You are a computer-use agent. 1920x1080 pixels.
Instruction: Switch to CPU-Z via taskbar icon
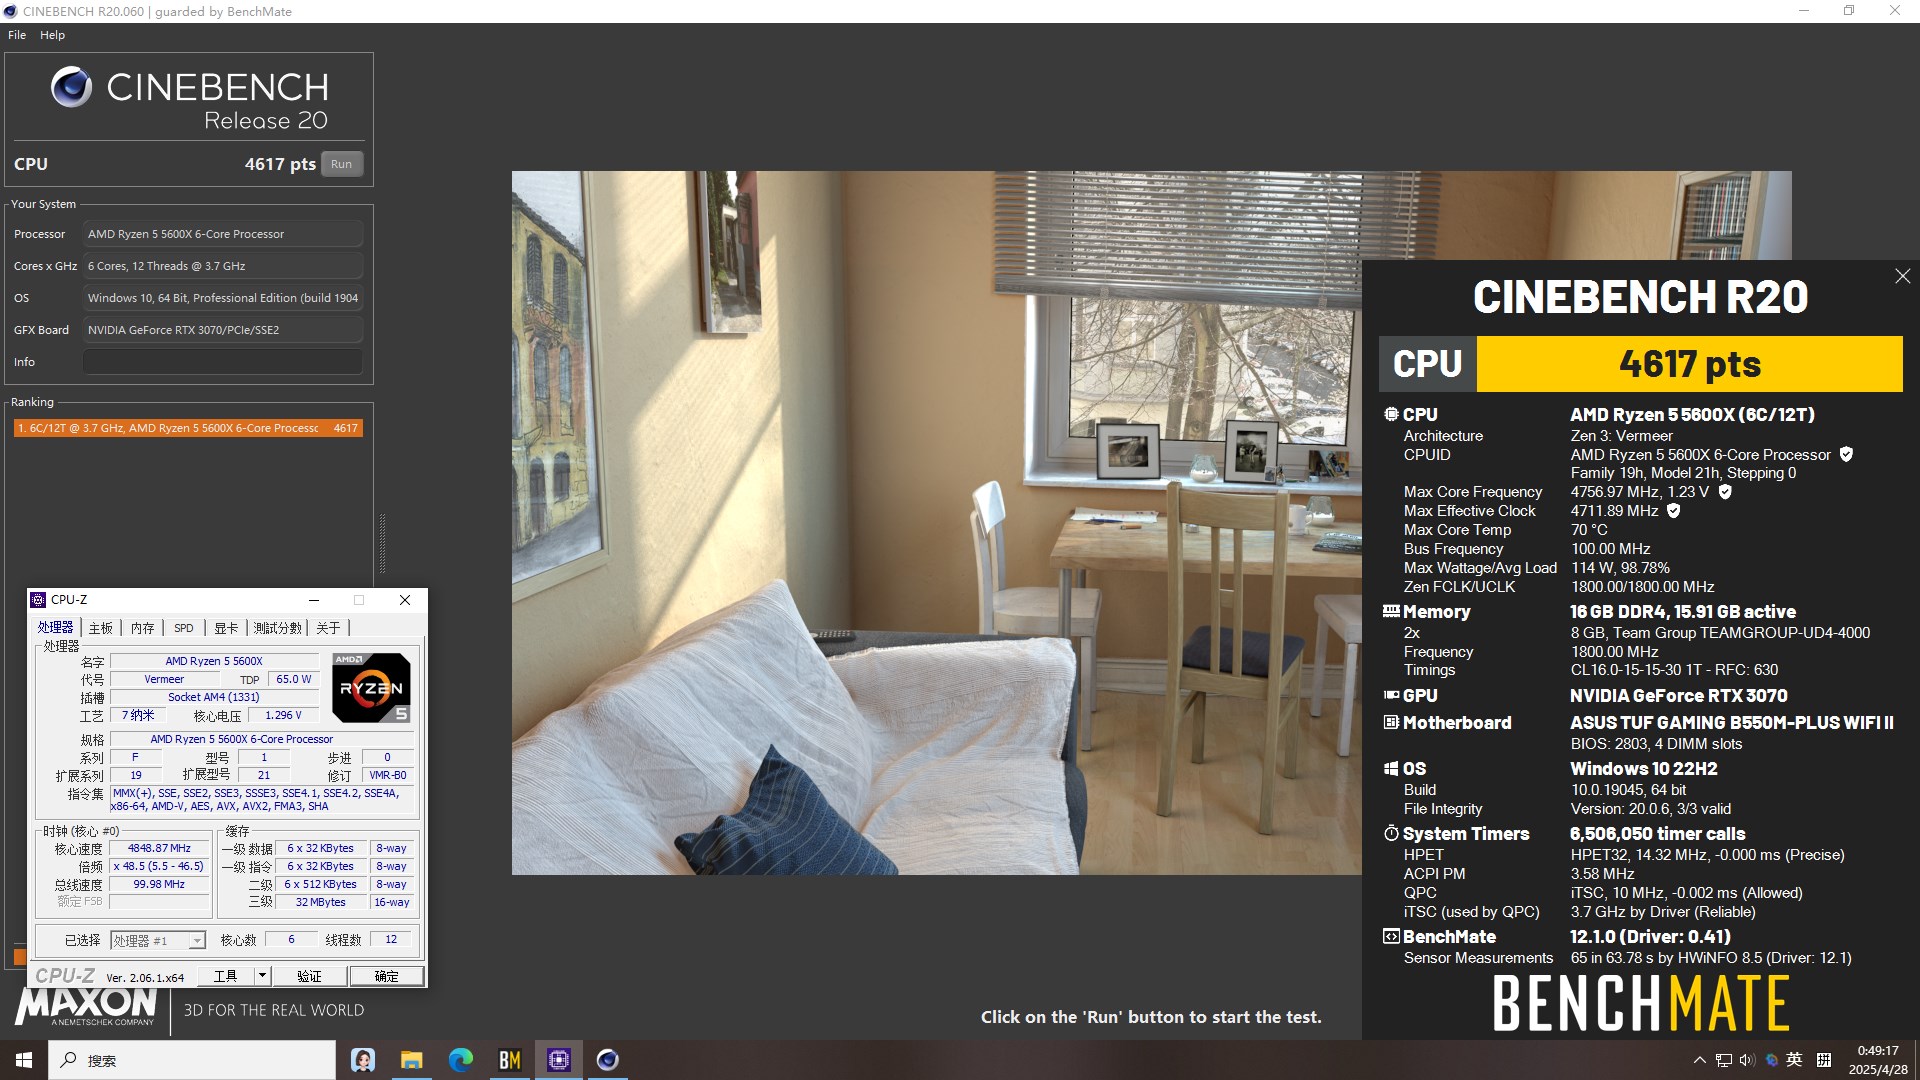(558, 1060)
